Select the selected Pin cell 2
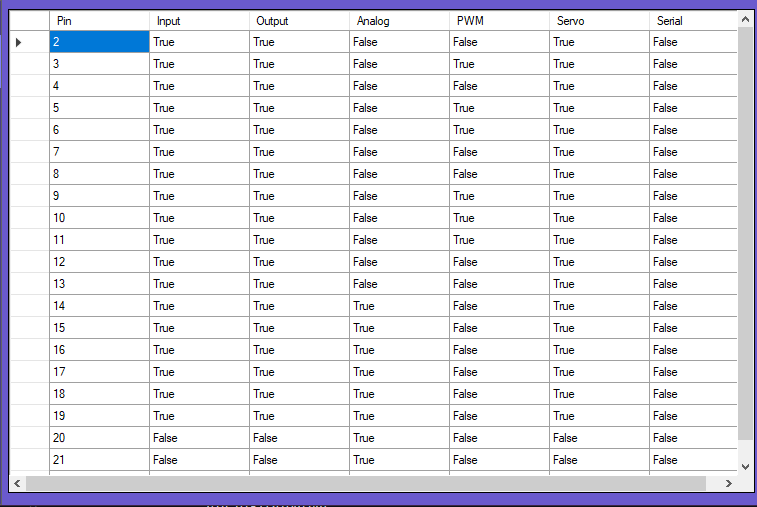 99,42
